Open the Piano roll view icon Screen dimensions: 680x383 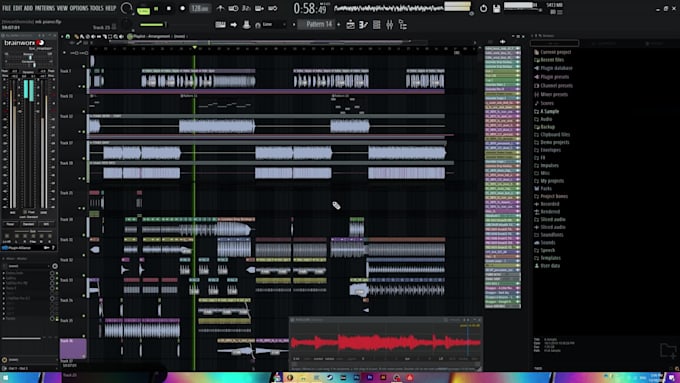(x=363, y=25)
